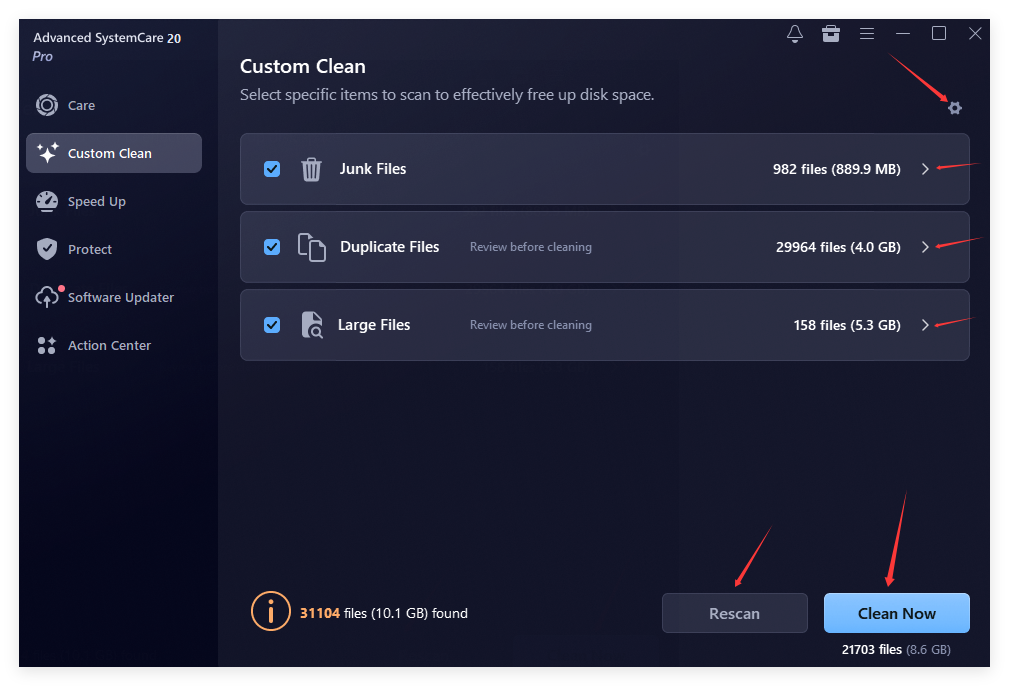The width and height of the screenshot is (1009, 686).
Task: Uncheck the Junk Files checkbox
Action: pos(272,169)
